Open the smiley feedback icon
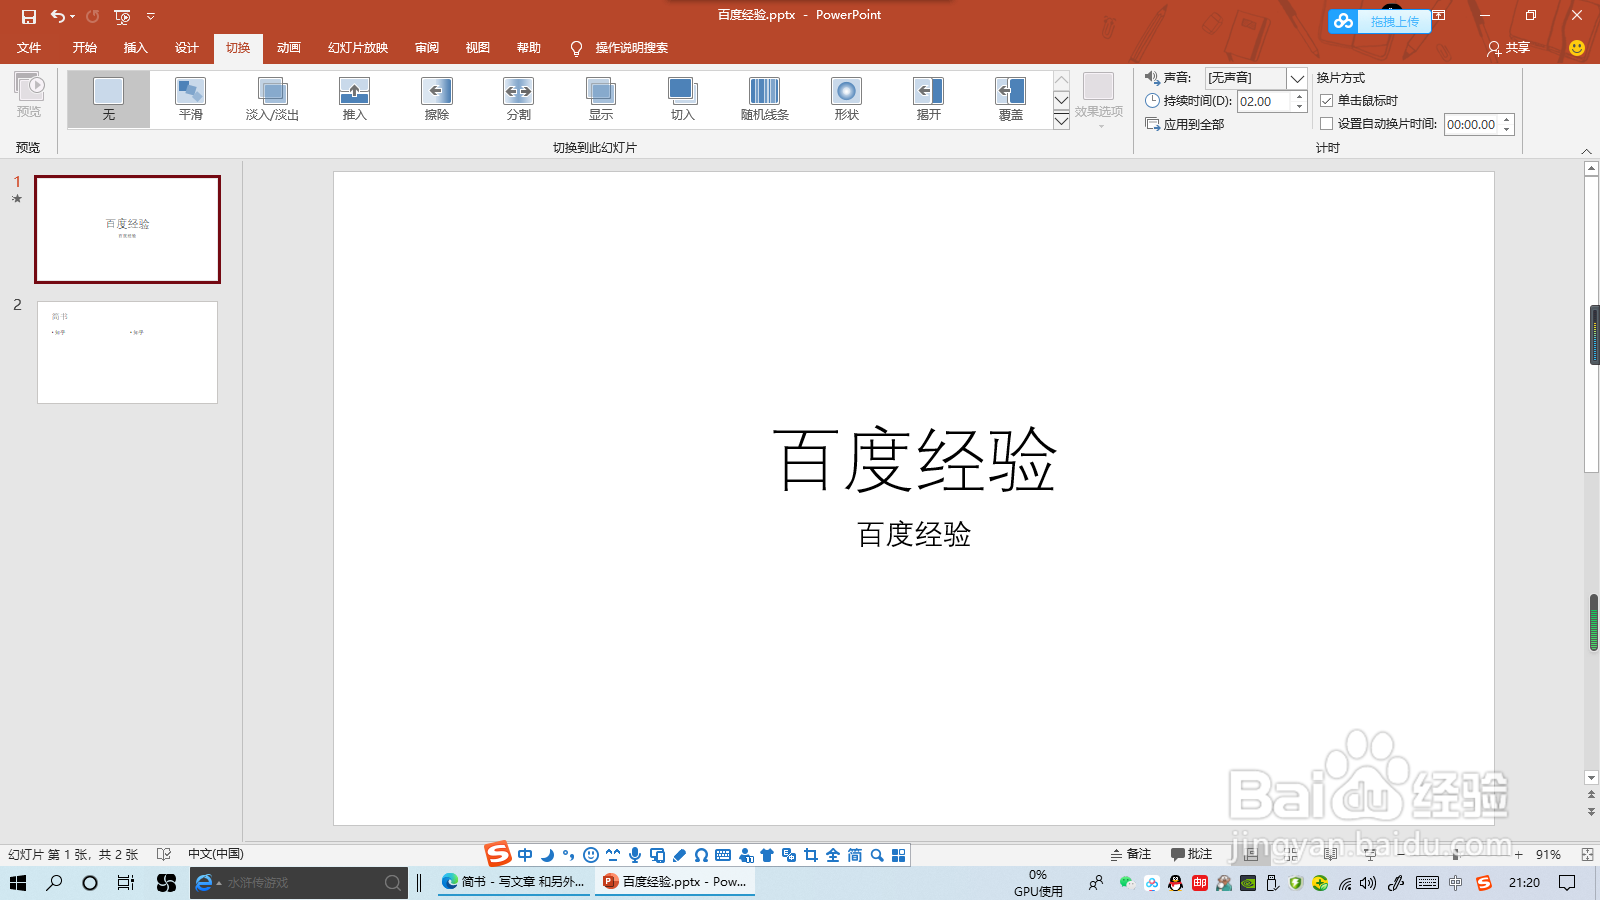This screenshot has height=900, width=1600. click(x=1577, y=48)
